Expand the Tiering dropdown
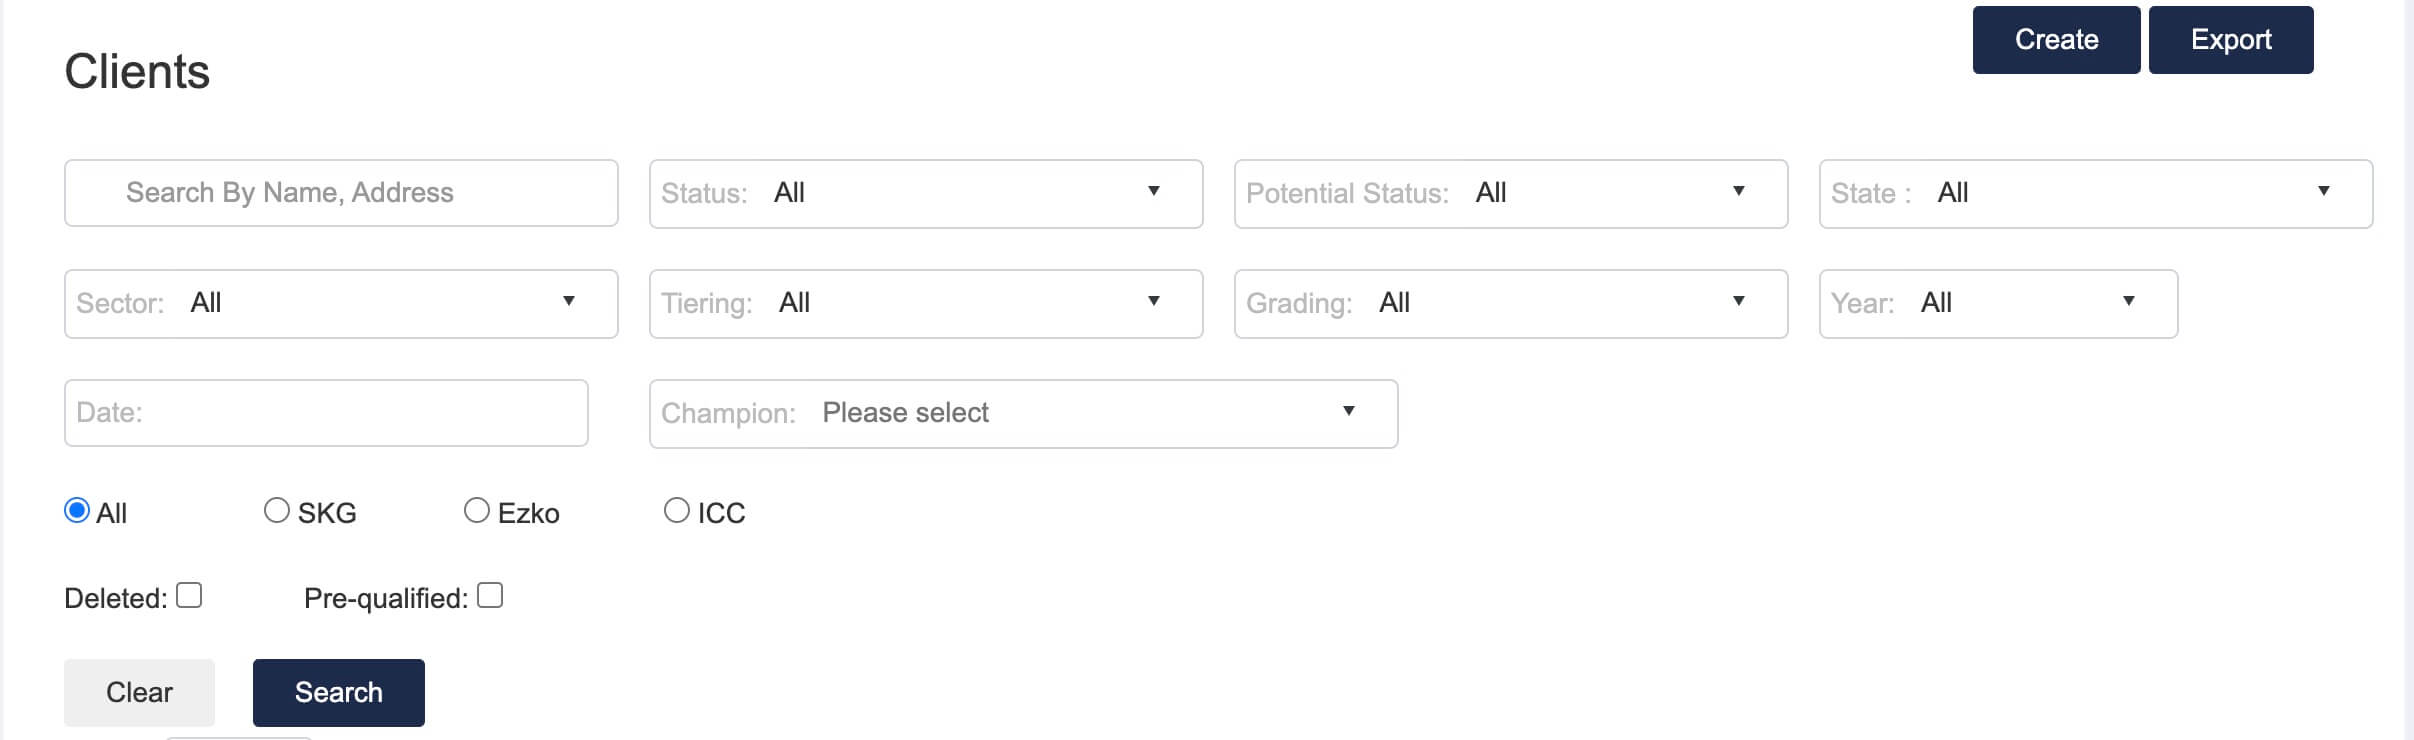This screenshot has height=740, width=2414. pyautogui.click(x=926, y=304)
